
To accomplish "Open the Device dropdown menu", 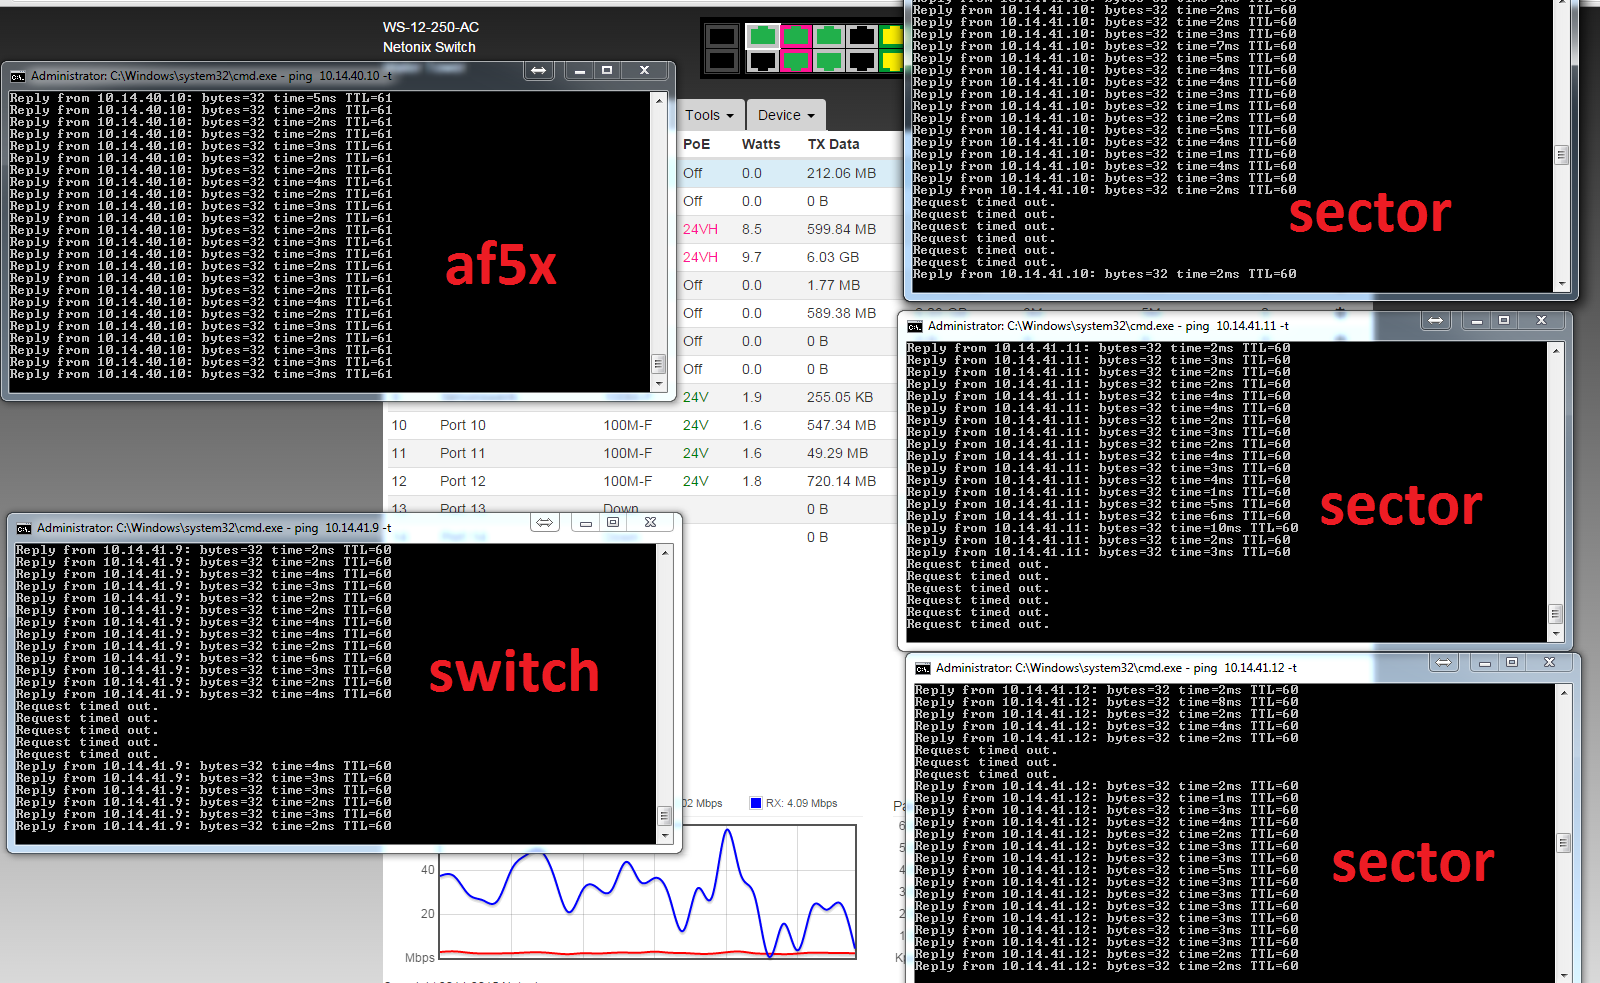I will click(786, 115).
